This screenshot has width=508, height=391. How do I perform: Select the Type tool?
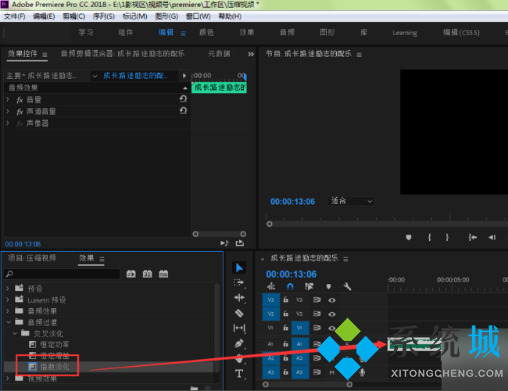point(239,374)
